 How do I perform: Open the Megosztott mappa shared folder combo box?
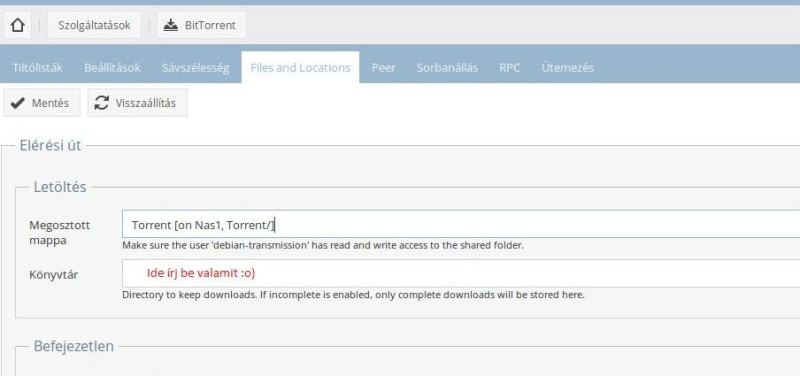point(461,224)
